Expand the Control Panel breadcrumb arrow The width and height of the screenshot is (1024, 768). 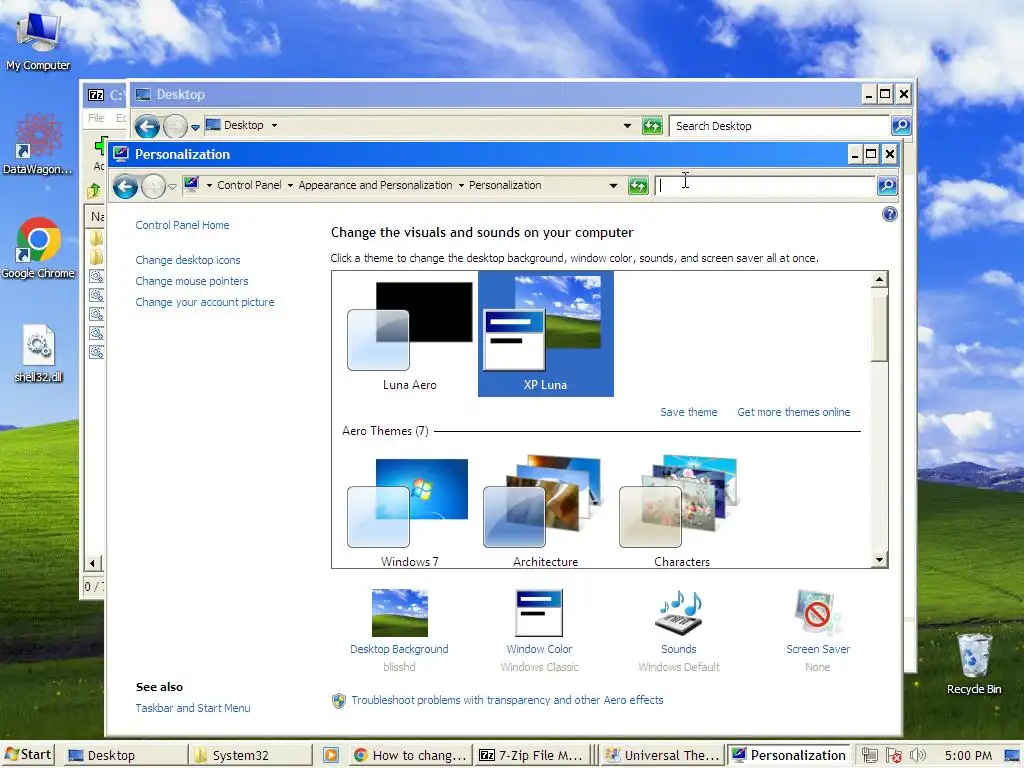[290, 185]
